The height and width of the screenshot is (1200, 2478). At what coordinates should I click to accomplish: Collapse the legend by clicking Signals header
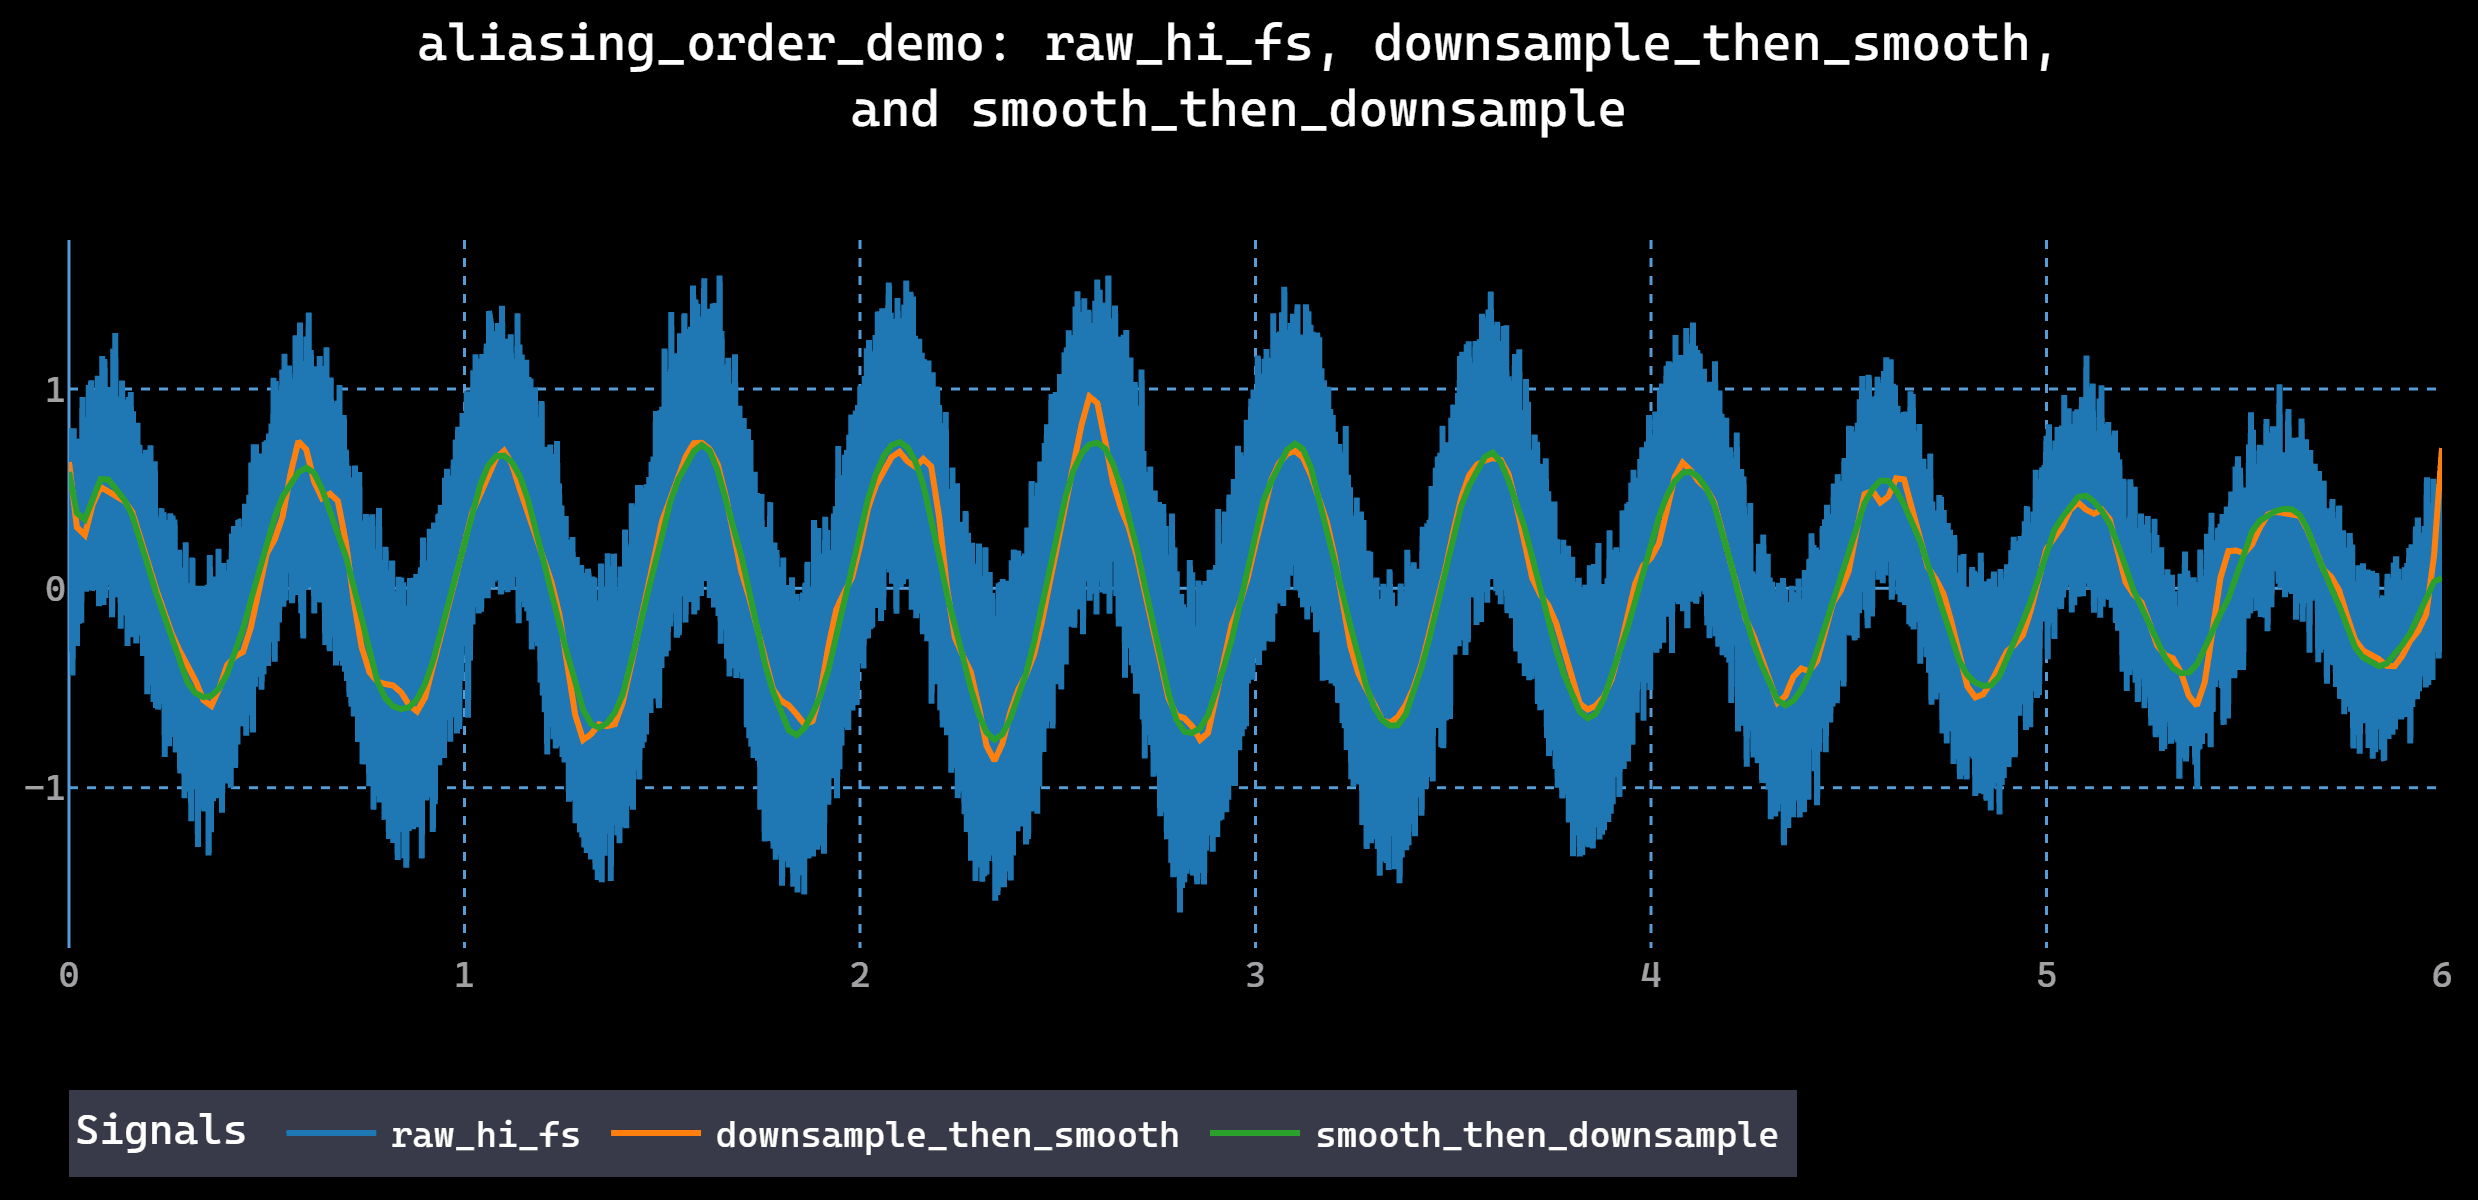pos(163,1129)
